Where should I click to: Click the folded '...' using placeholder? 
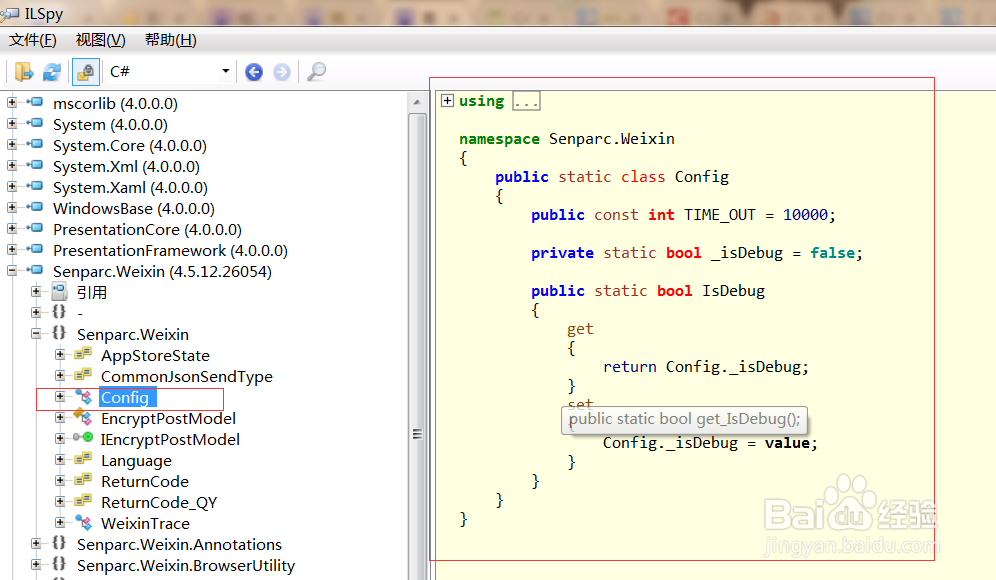pyautogui.click(x=527, y=101)
